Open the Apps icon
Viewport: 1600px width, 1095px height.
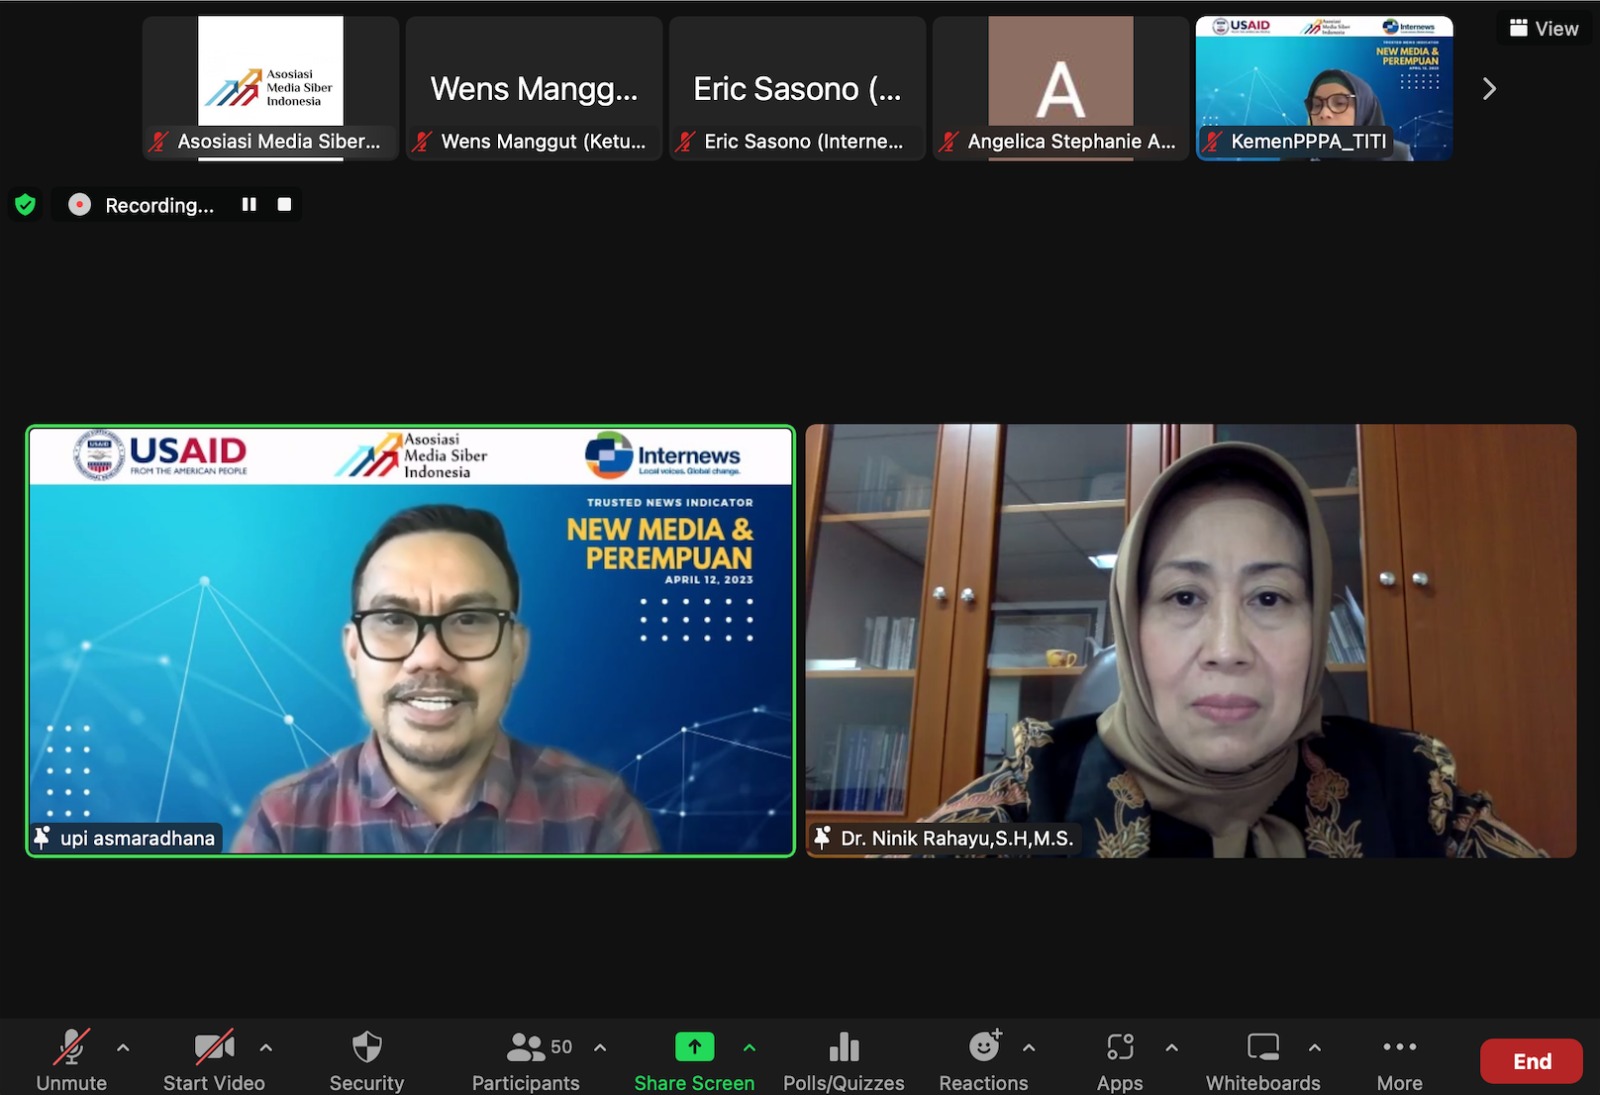[x=1120, y=1047]
